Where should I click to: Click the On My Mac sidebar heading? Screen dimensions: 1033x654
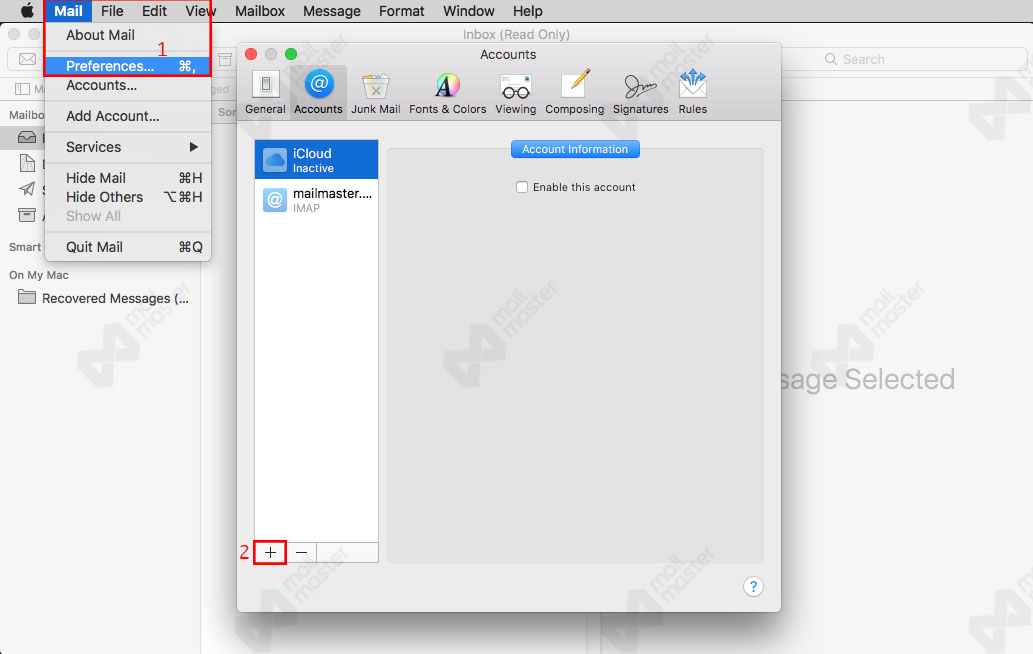[x=39, y=275]
